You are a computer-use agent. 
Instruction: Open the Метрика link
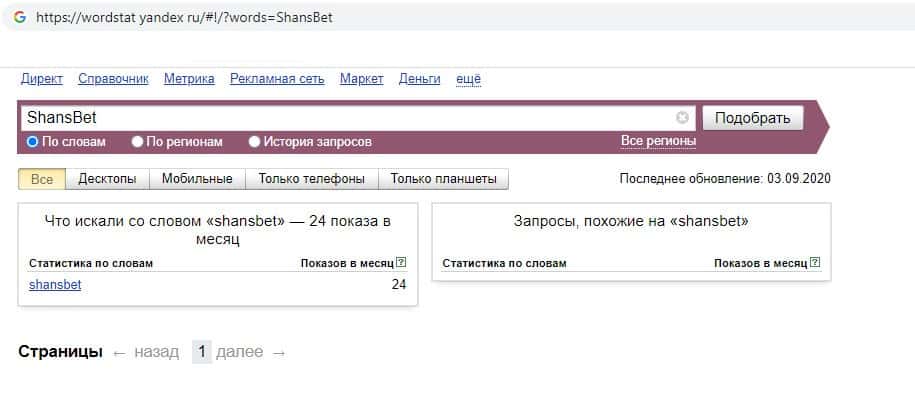click(189, 79)
